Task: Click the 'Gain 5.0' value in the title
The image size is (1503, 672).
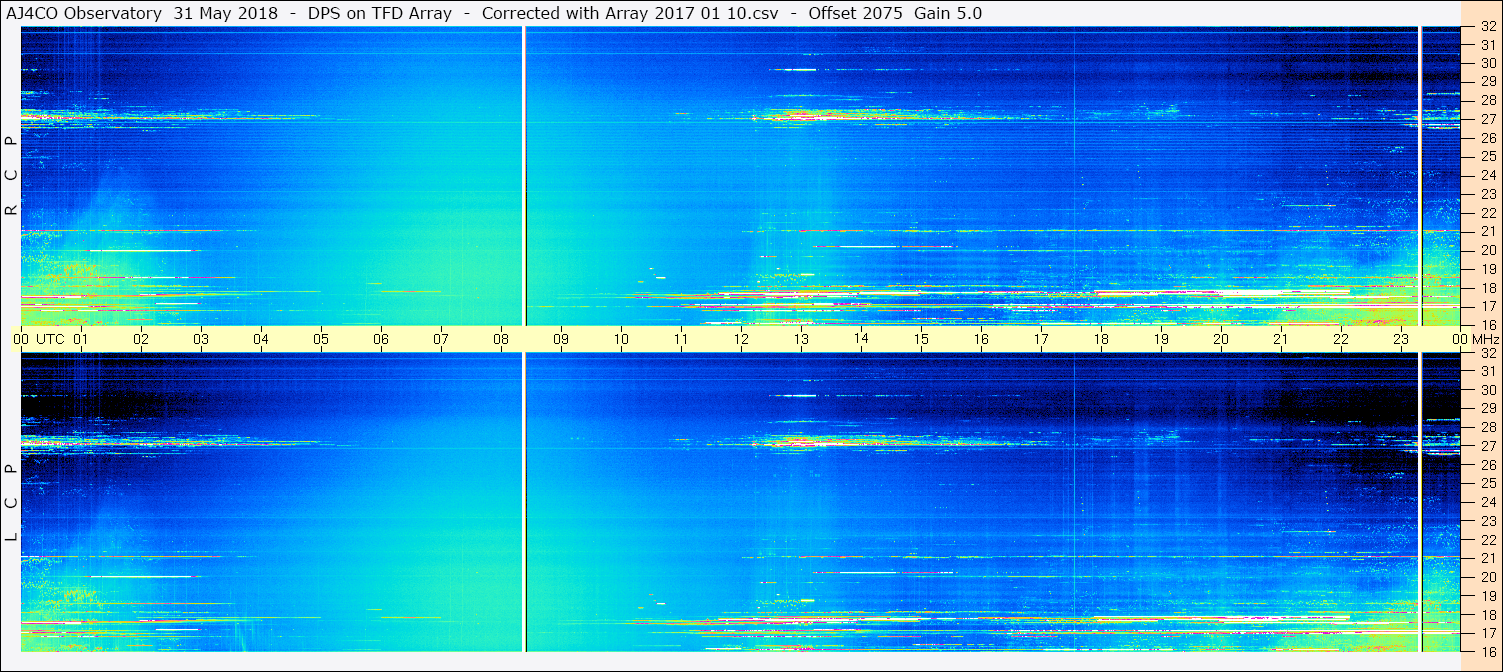Action: coord(947,14)
